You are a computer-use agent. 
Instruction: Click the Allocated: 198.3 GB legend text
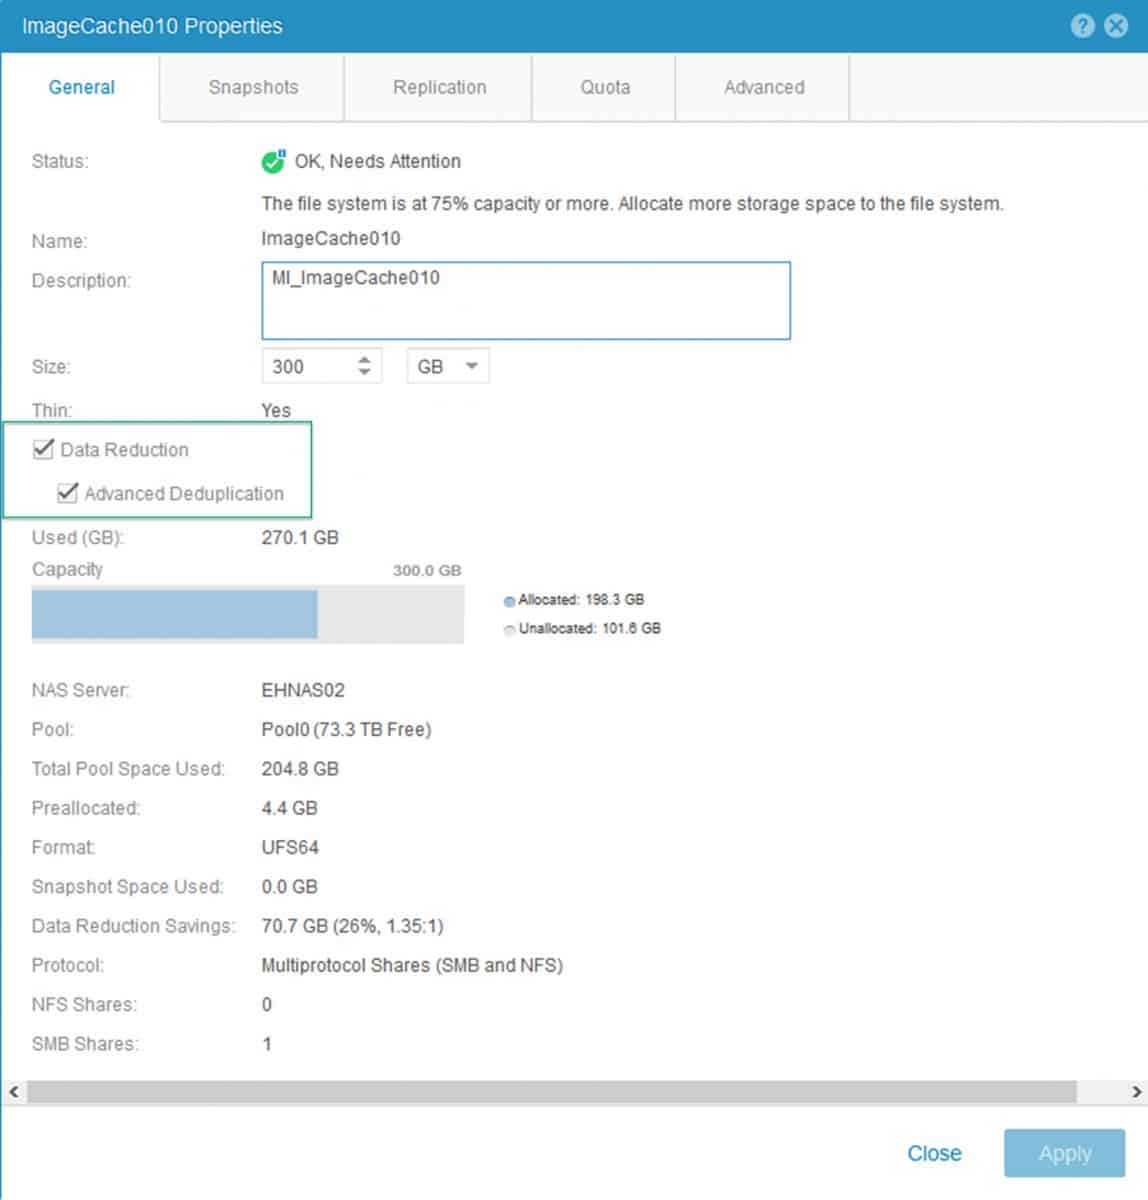coord(581,600)
